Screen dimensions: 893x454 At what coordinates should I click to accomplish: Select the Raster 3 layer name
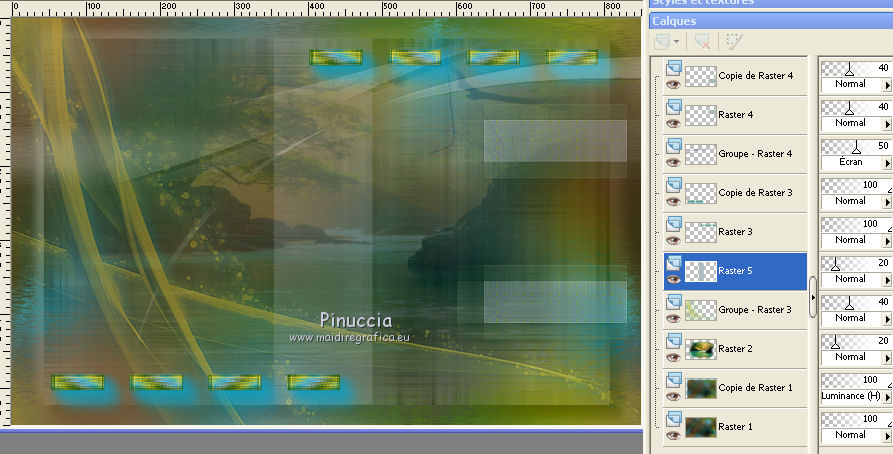735,232
